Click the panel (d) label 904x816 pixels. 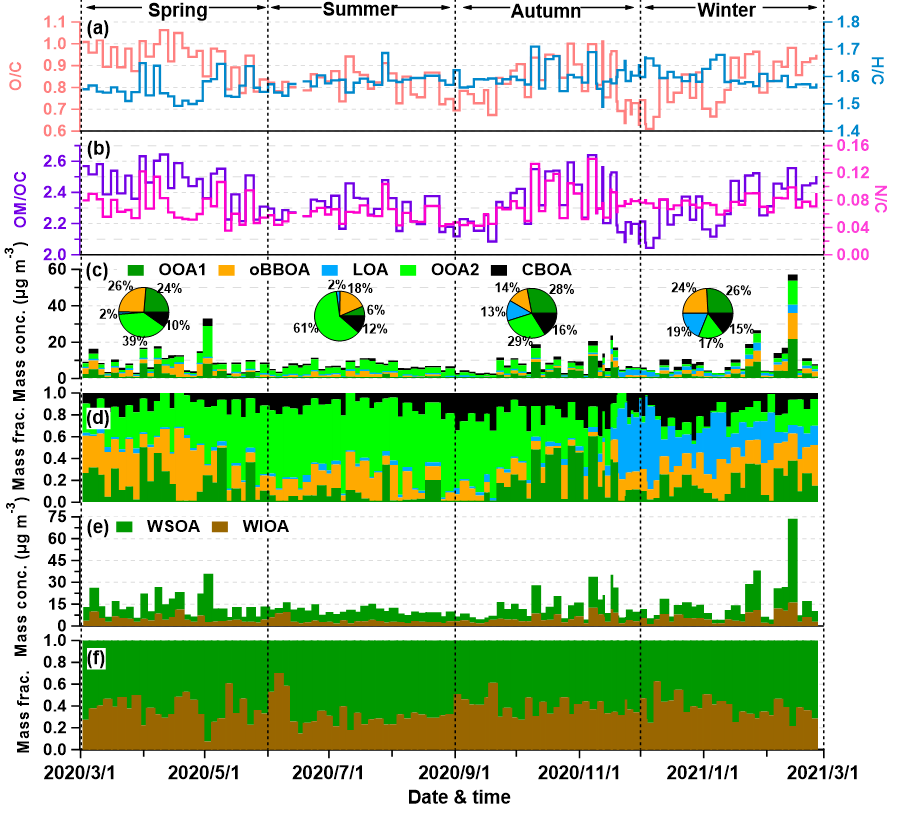click(x=98, y=416)
